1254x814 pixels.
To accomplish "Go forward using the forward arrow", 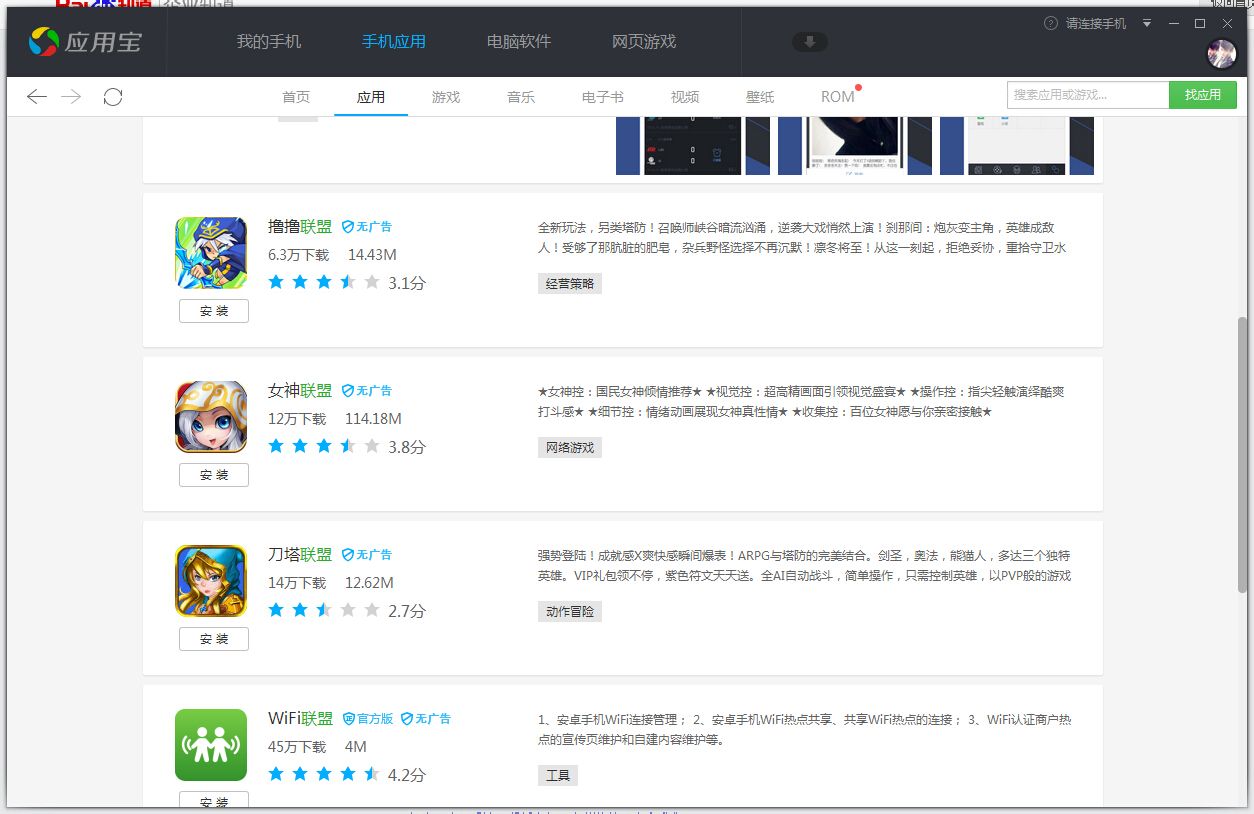I will pyautogui.click(x=71, y=96).
